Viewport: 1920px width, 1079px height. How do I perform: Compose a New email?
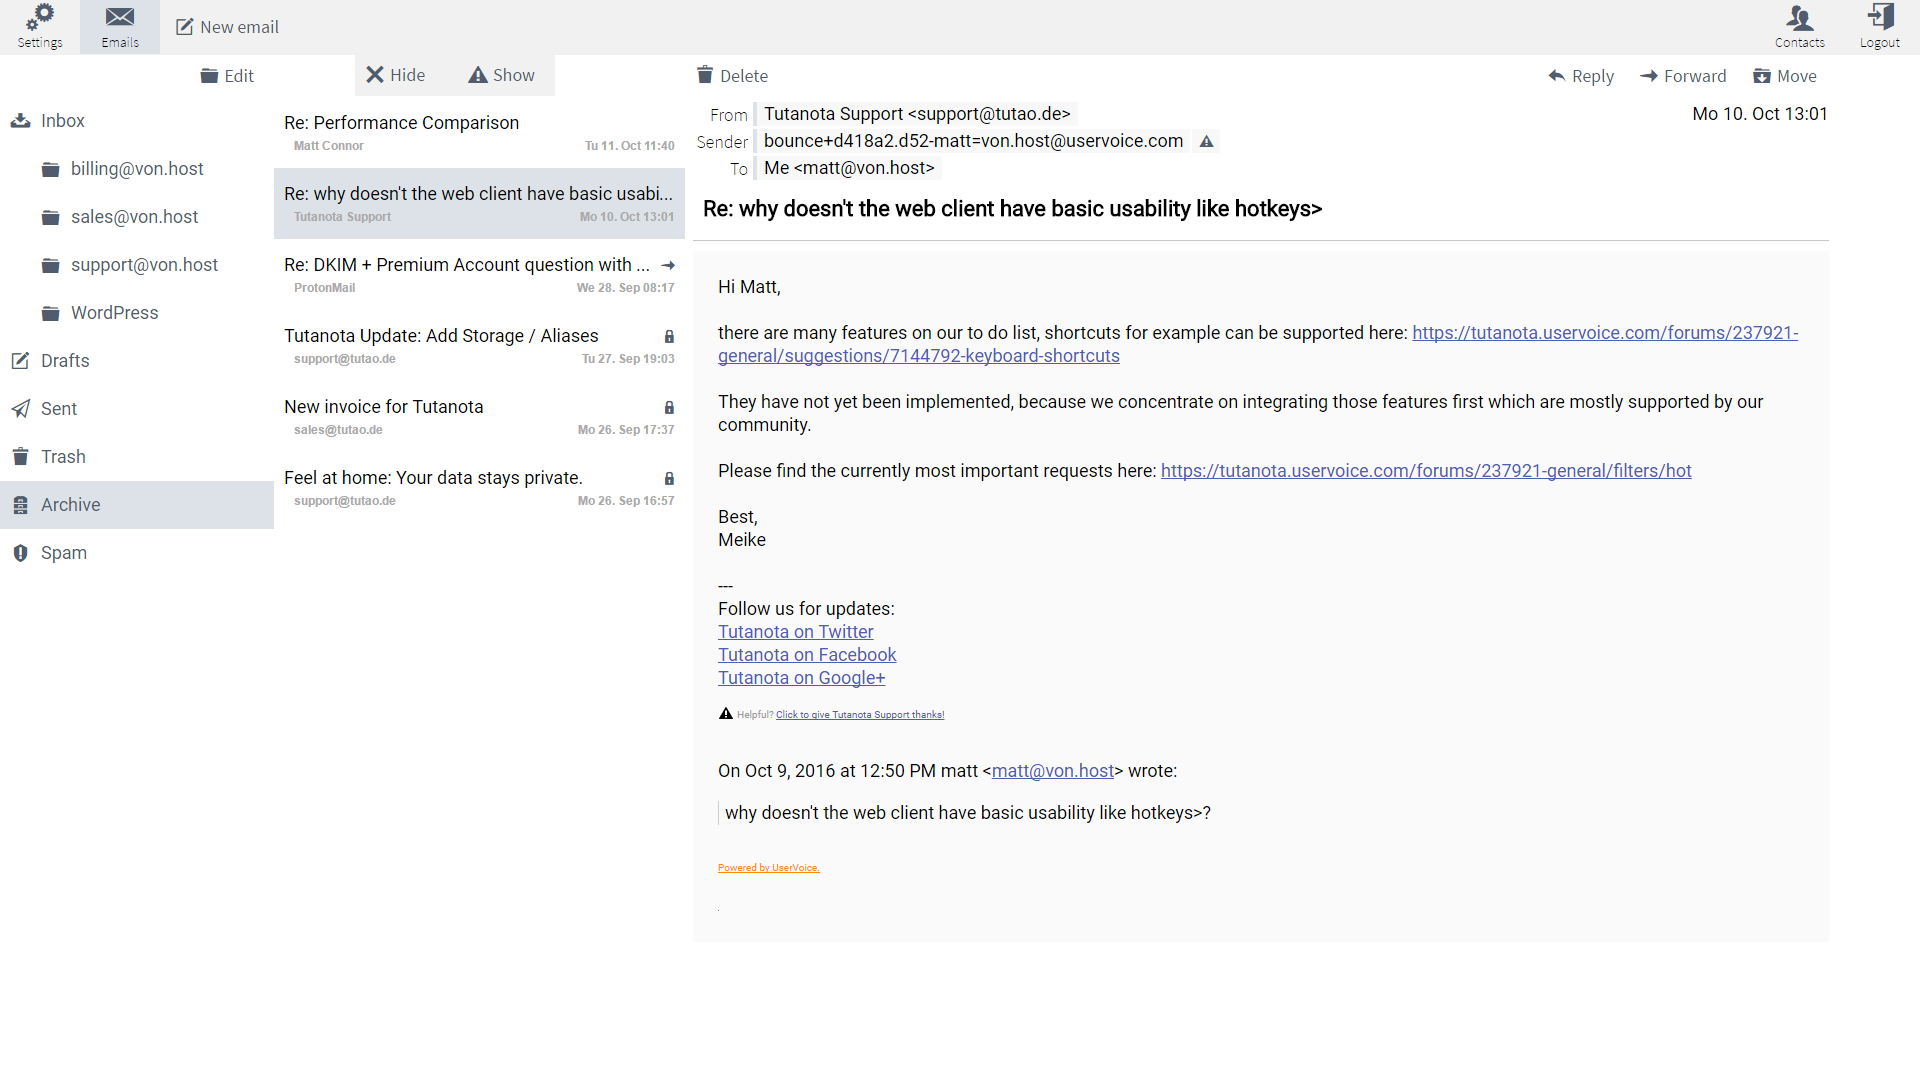pos(228,27)
